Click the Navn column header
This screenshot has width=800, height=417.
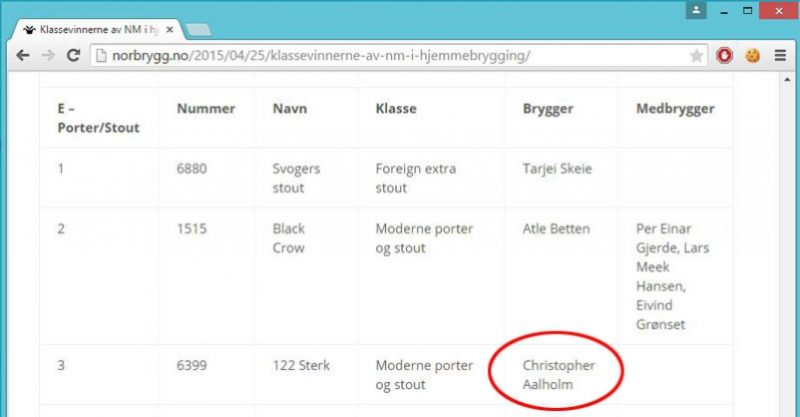pos(290,109)
